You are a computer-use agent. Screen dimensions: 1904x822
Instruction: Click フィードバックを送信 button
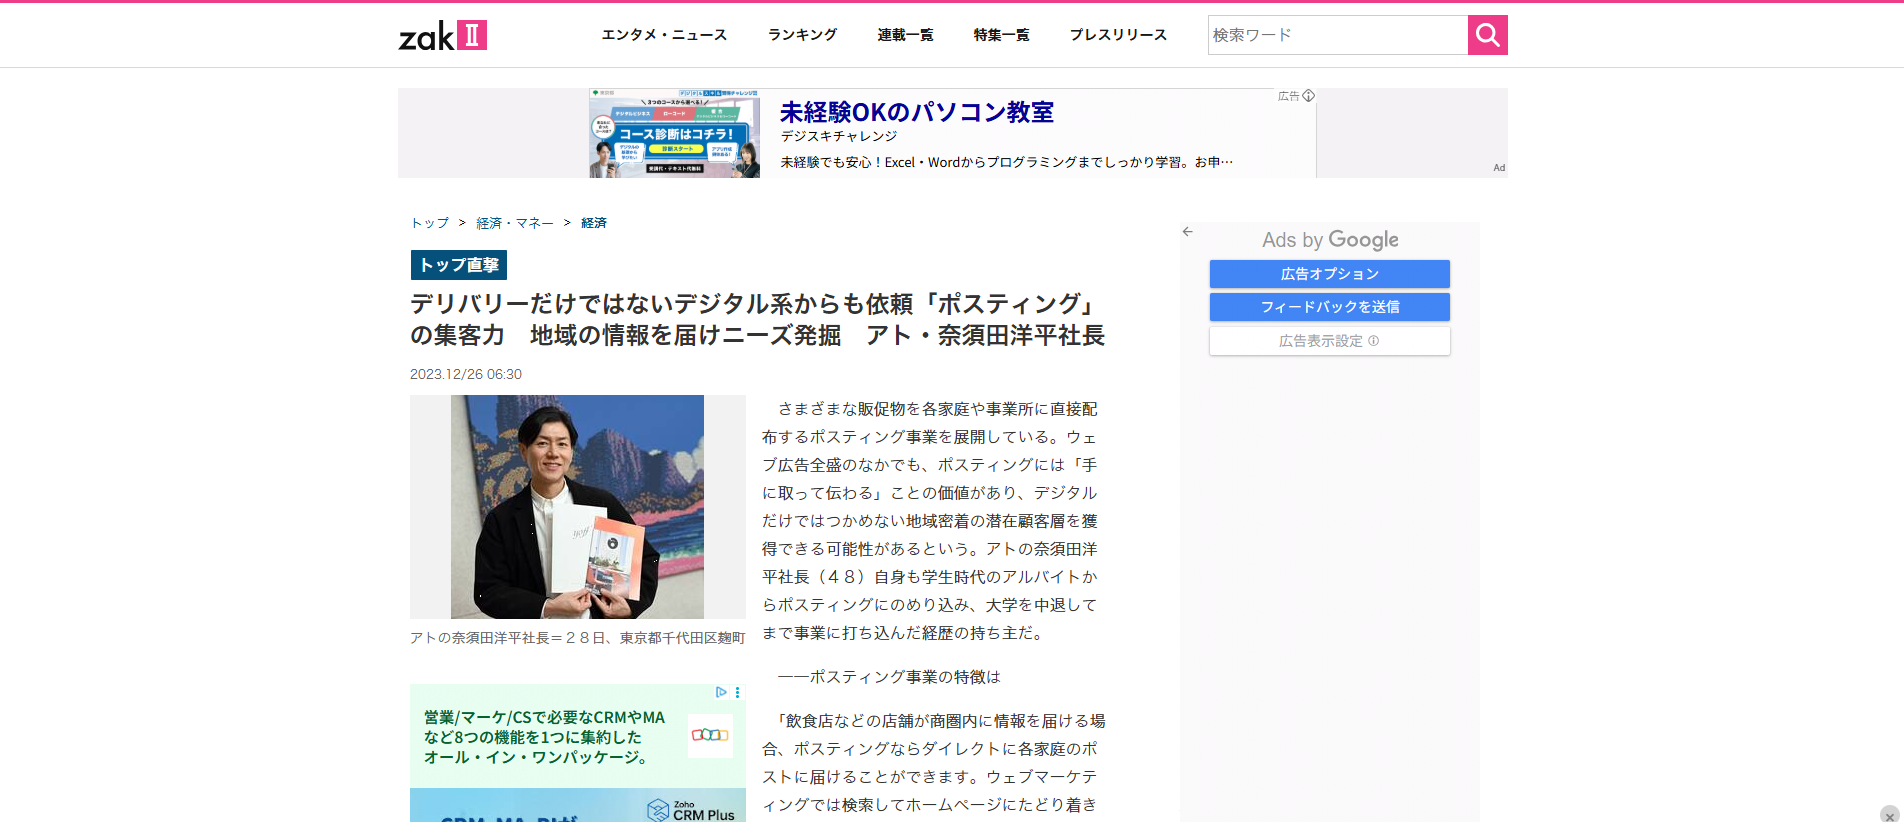pos(1330,307)
